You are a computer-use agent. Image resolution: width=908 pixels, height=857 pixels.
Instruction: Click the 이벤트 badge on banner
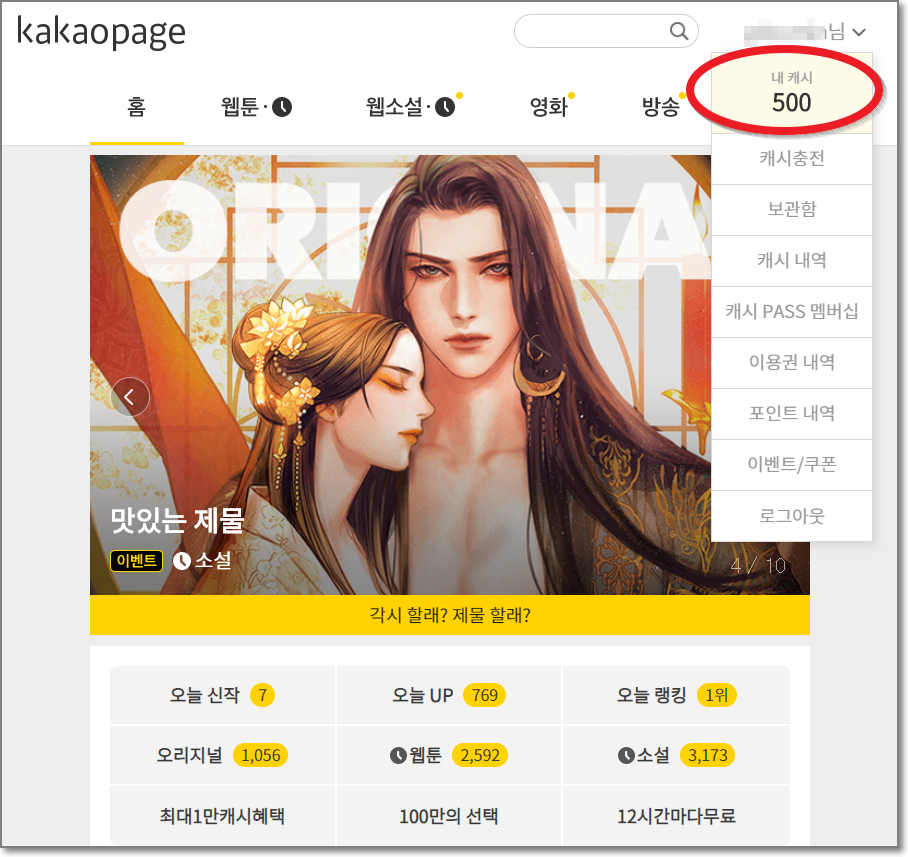(137, 561)
